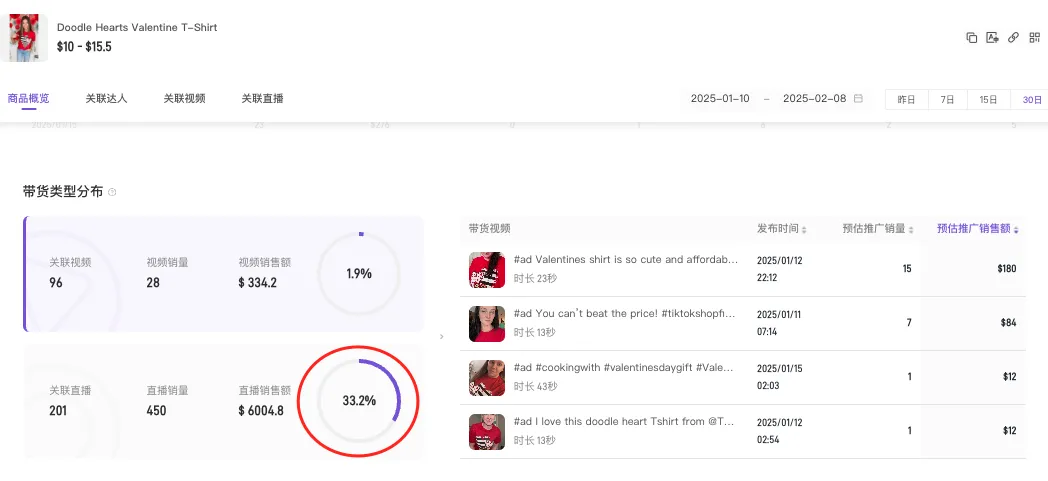Click the $84 estimated sales cell
Image resolution: width=1048 pixels, height=481 pixels.
[1009, 323]
